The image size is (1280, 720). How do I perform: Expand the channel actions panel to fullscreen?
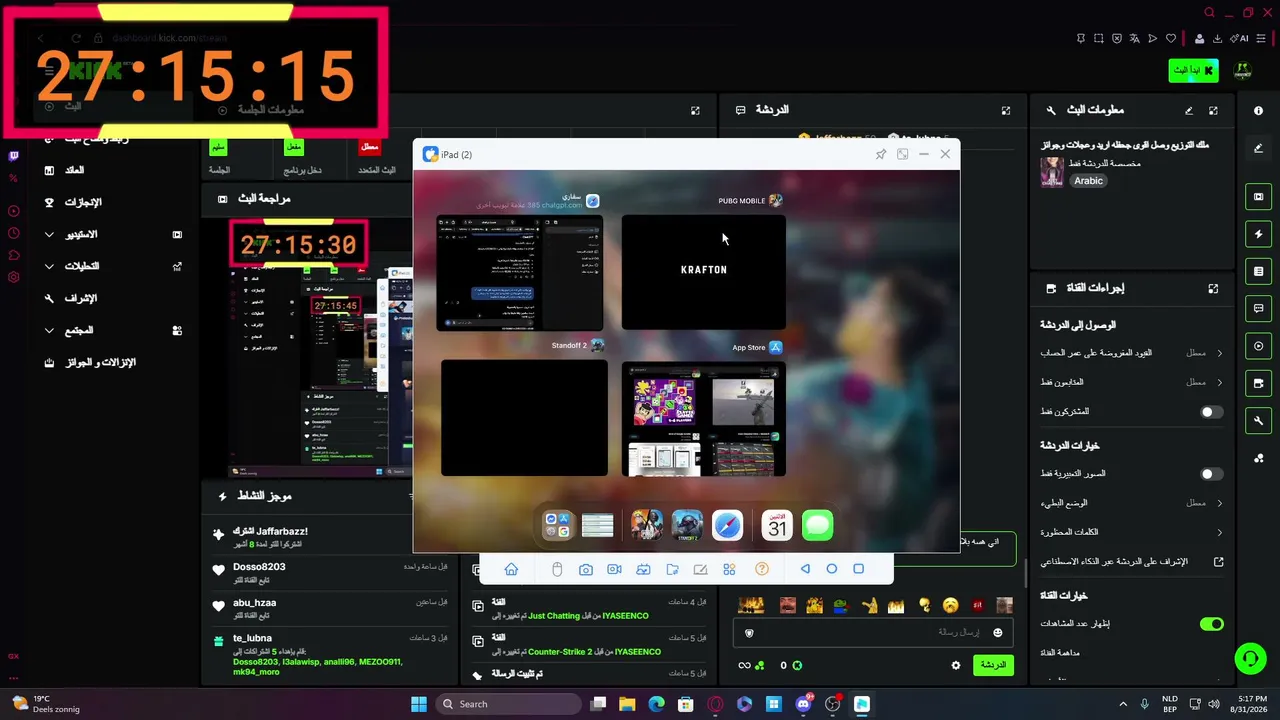[1213, 288]
